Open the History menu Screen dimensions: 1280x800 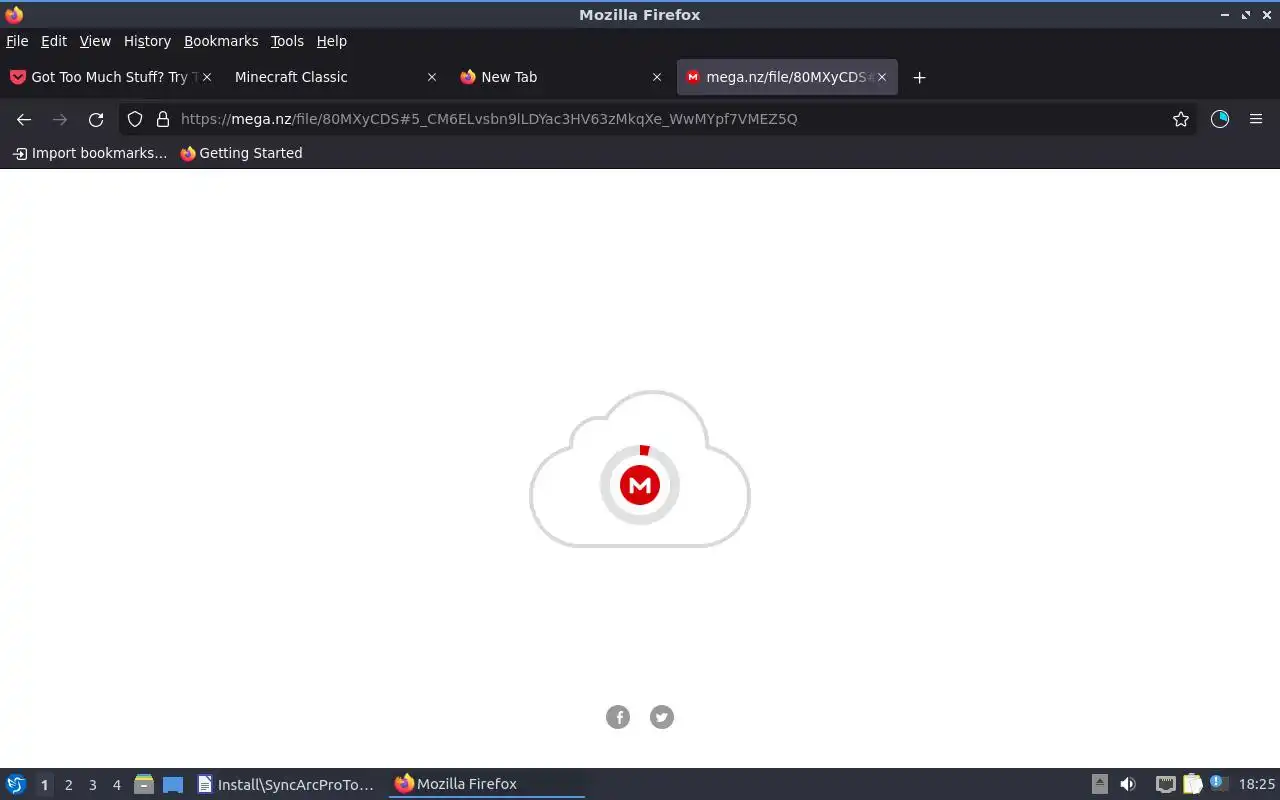click(147, 41)
